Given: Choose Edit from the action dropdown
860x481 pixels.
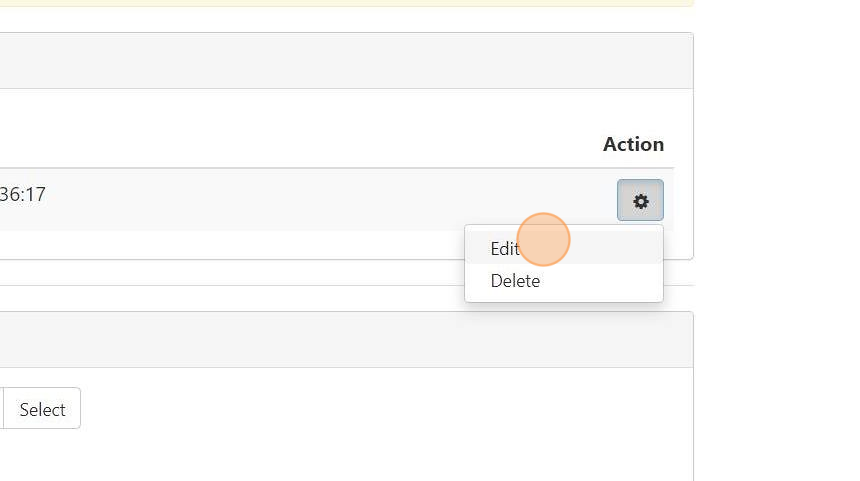Looking at the screenshot, I should 504,249.
